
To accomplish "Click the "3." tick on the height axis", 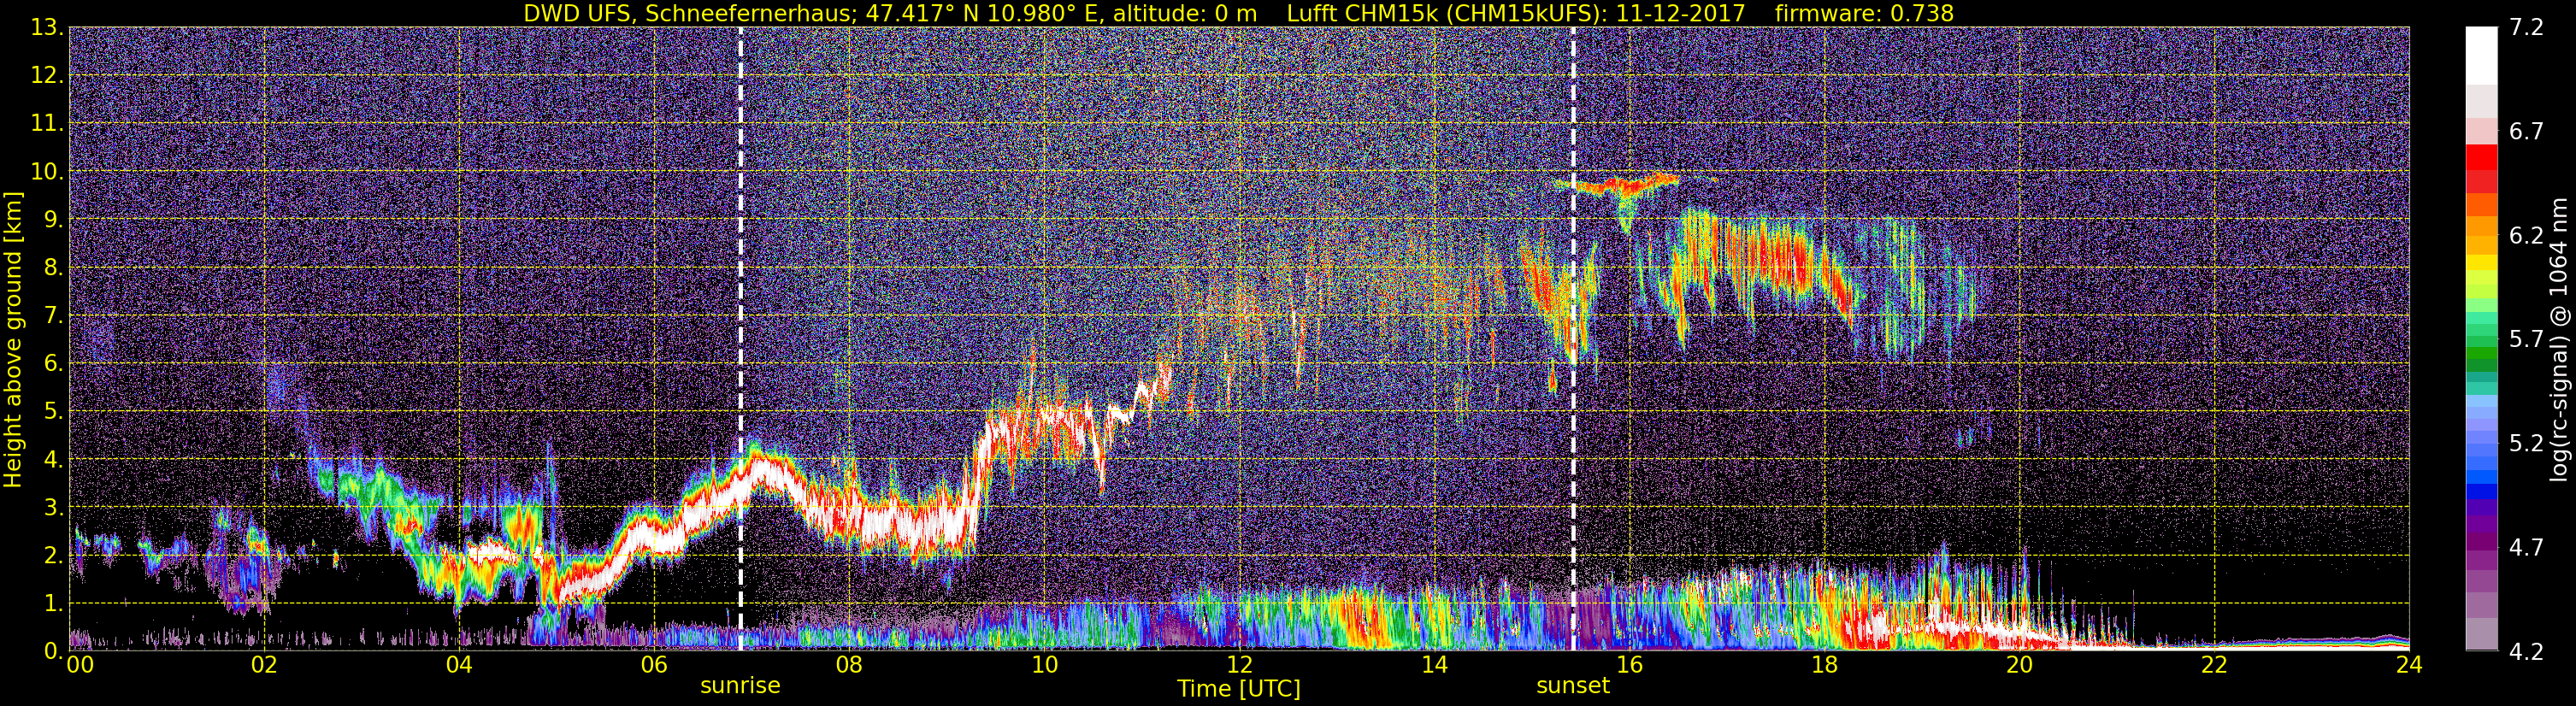I will (52, 507).
